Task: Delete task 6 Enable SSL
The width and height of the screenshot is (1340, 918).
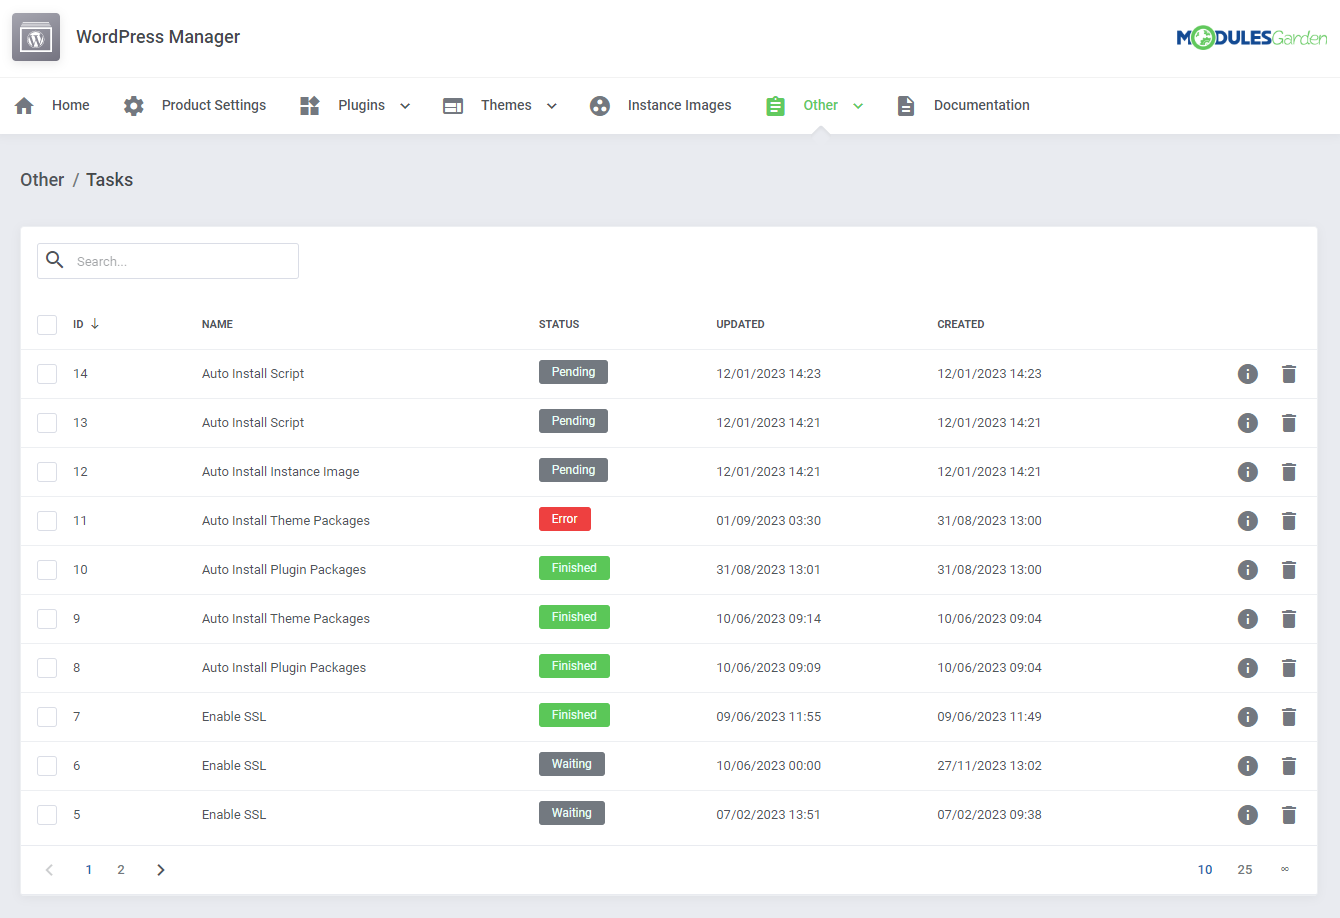Action: [1289, 766]
